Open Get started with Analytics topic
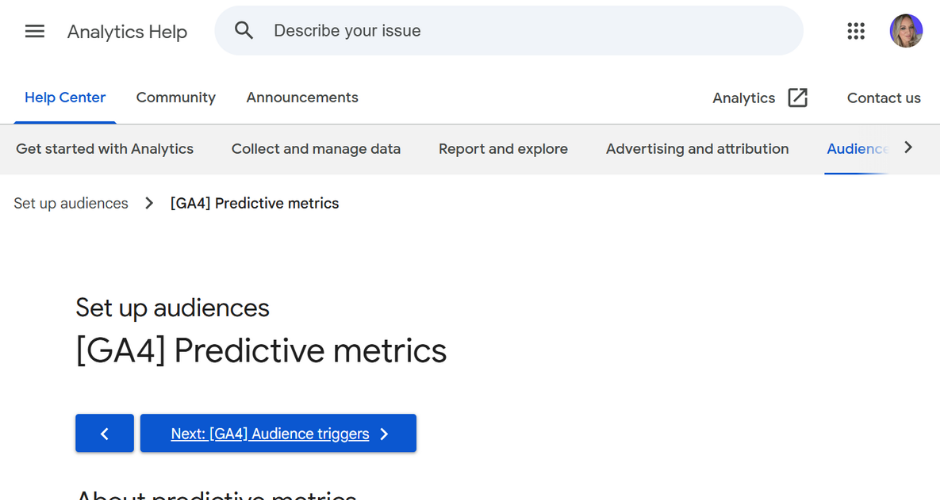The width and height of the screenshot is (940, 500). pos(105,149)
